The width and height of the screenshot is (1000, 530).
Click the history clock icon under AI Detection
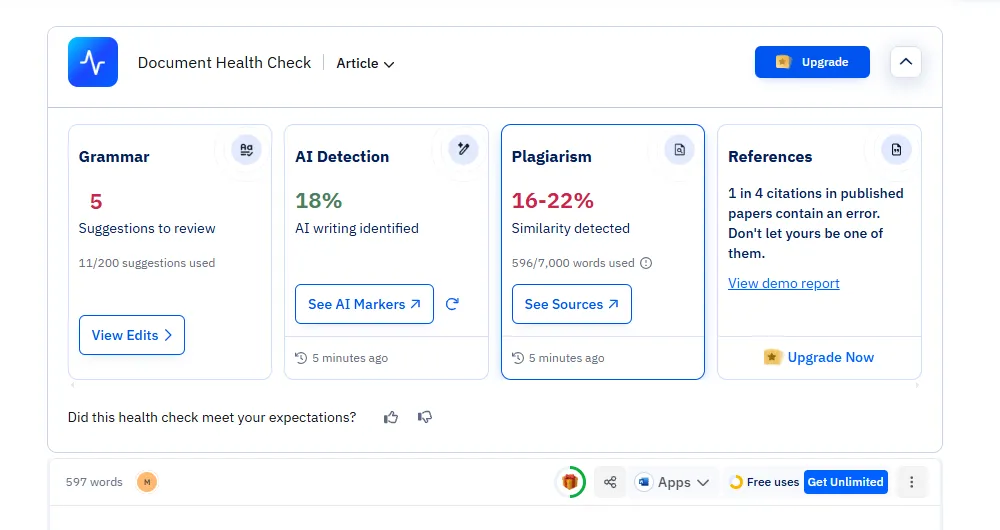point(301,358)
